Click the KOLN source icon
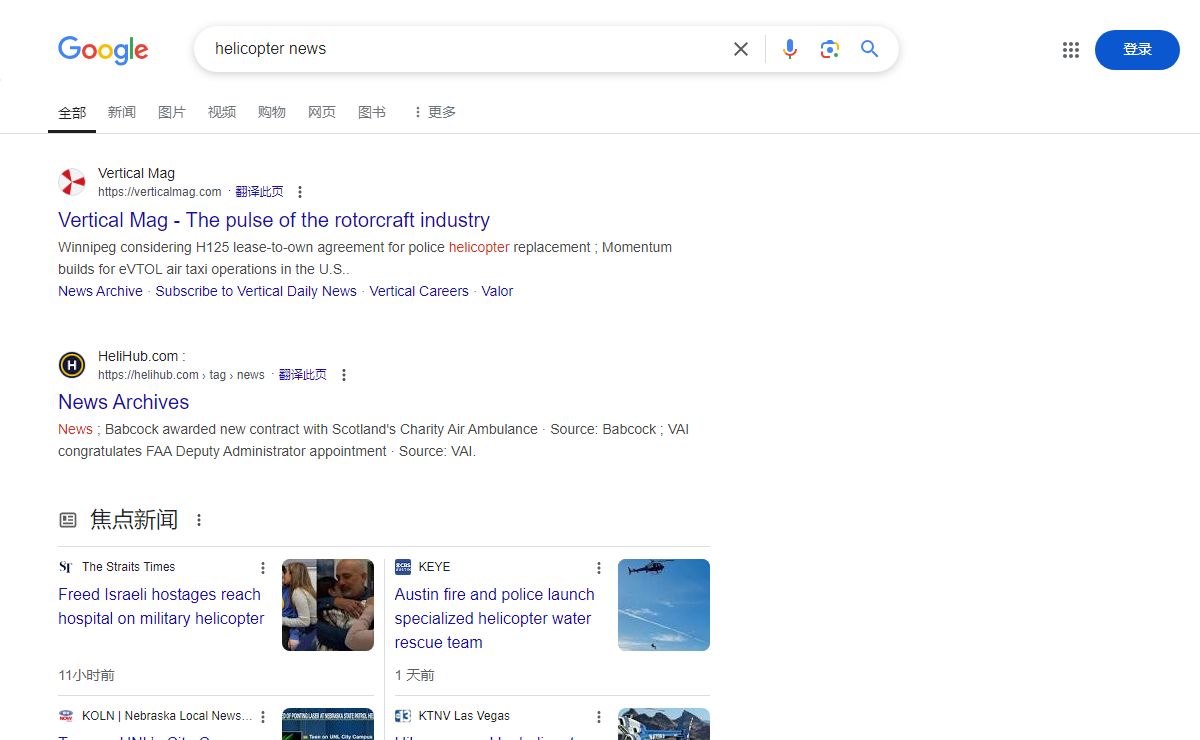The height and width of the screenshot is (740, 1200). 66,716
